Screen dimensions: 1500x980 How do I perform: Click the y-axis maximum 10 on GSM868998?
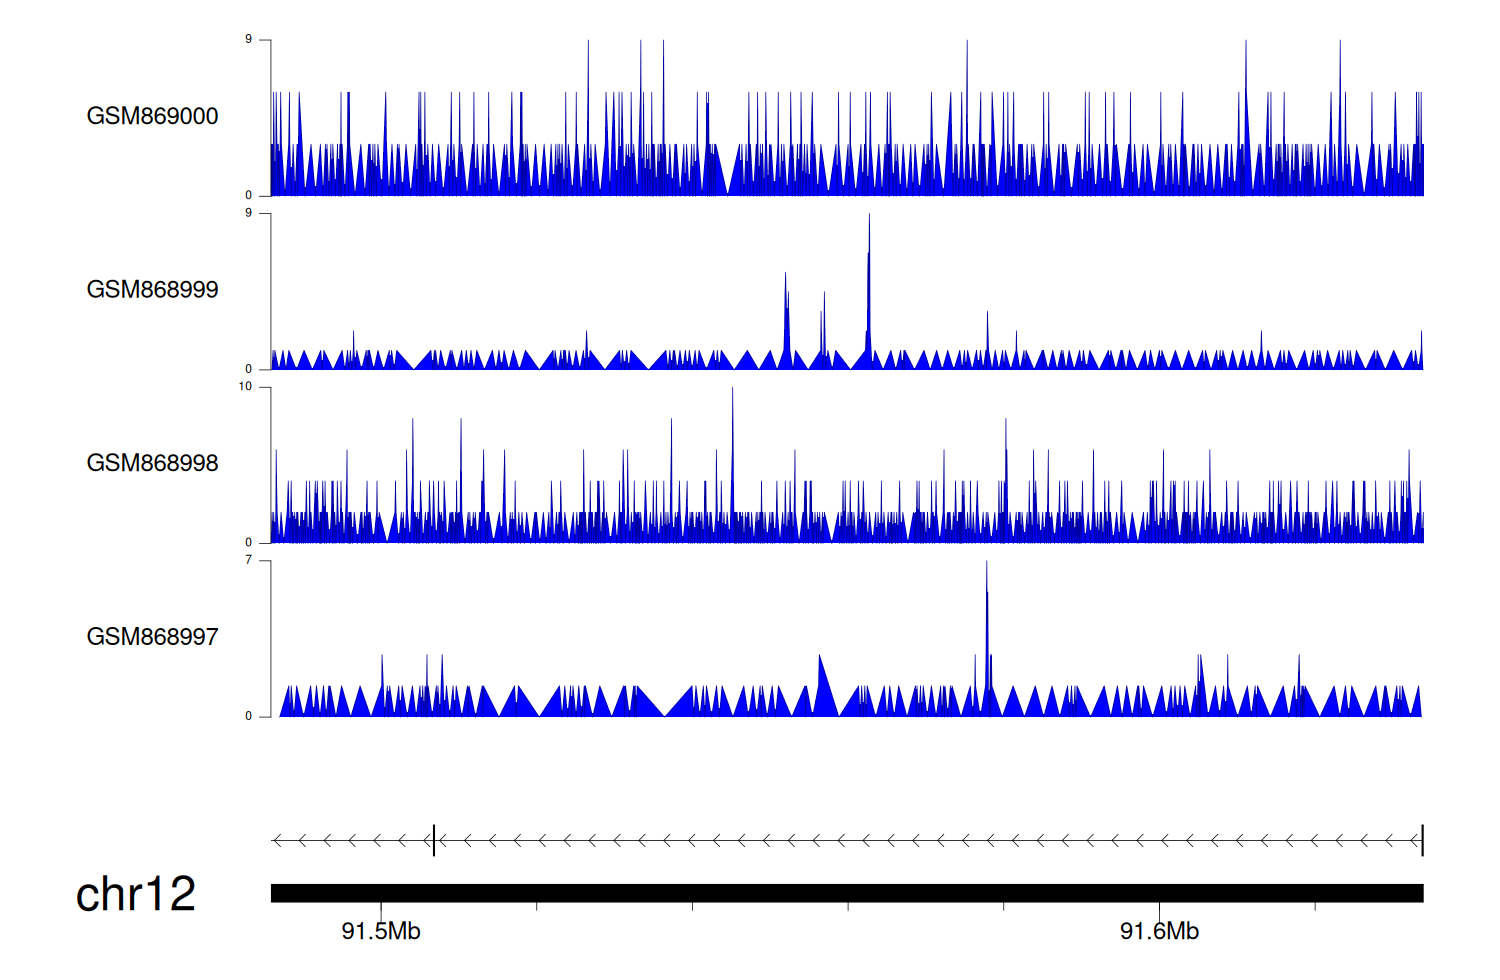(x=245, y=387)
